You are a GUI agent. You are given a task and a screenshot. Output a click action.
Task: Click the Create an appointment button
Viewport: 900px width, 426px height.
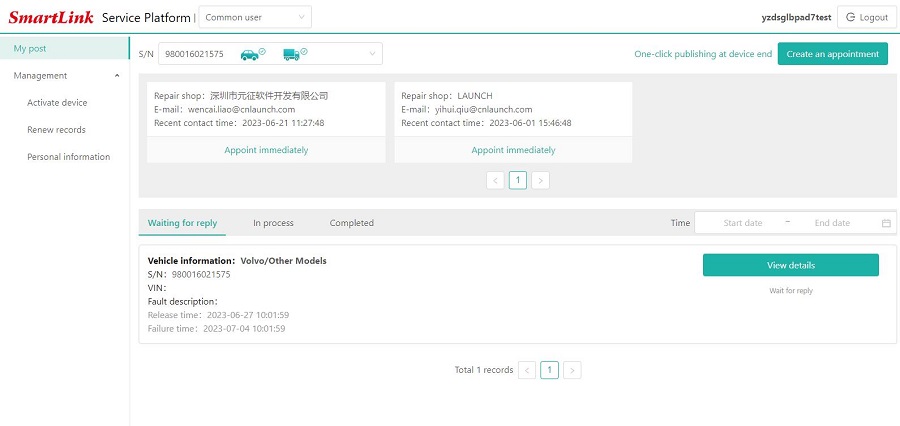(832, 54)
